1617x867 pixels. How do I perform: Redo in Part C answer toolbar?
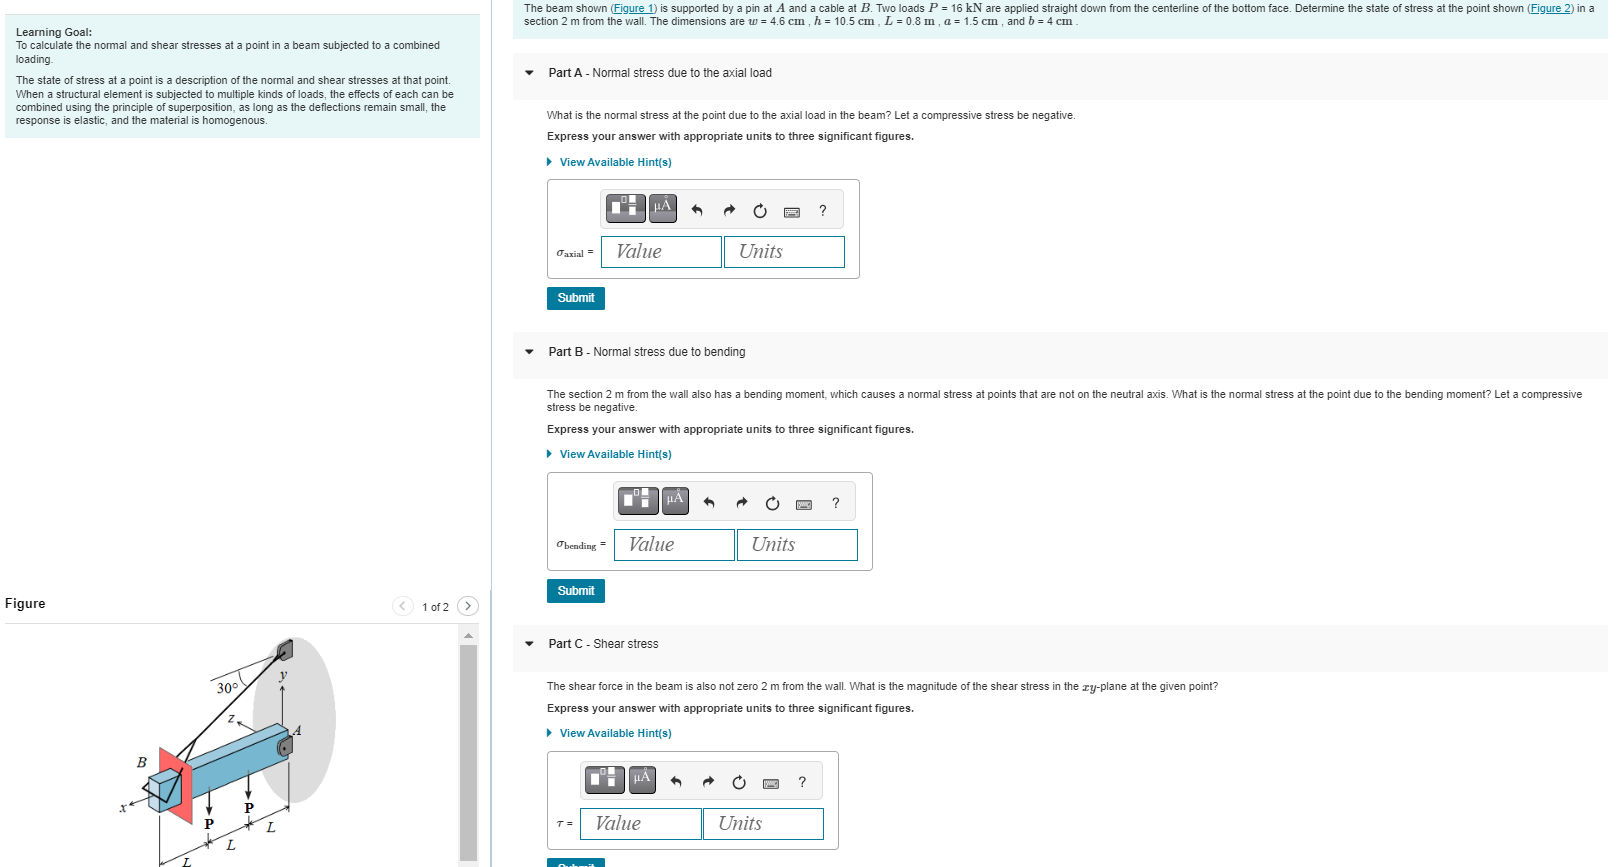coord(708,782)
